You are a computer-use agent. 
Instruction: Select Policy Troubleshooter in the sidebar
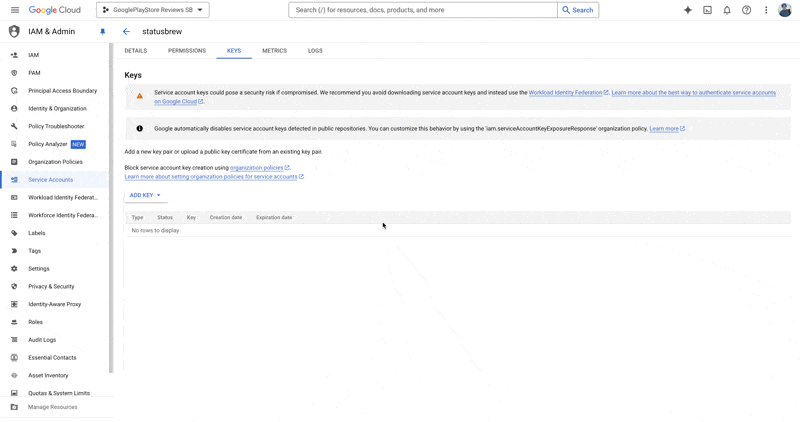click(56, 126)
